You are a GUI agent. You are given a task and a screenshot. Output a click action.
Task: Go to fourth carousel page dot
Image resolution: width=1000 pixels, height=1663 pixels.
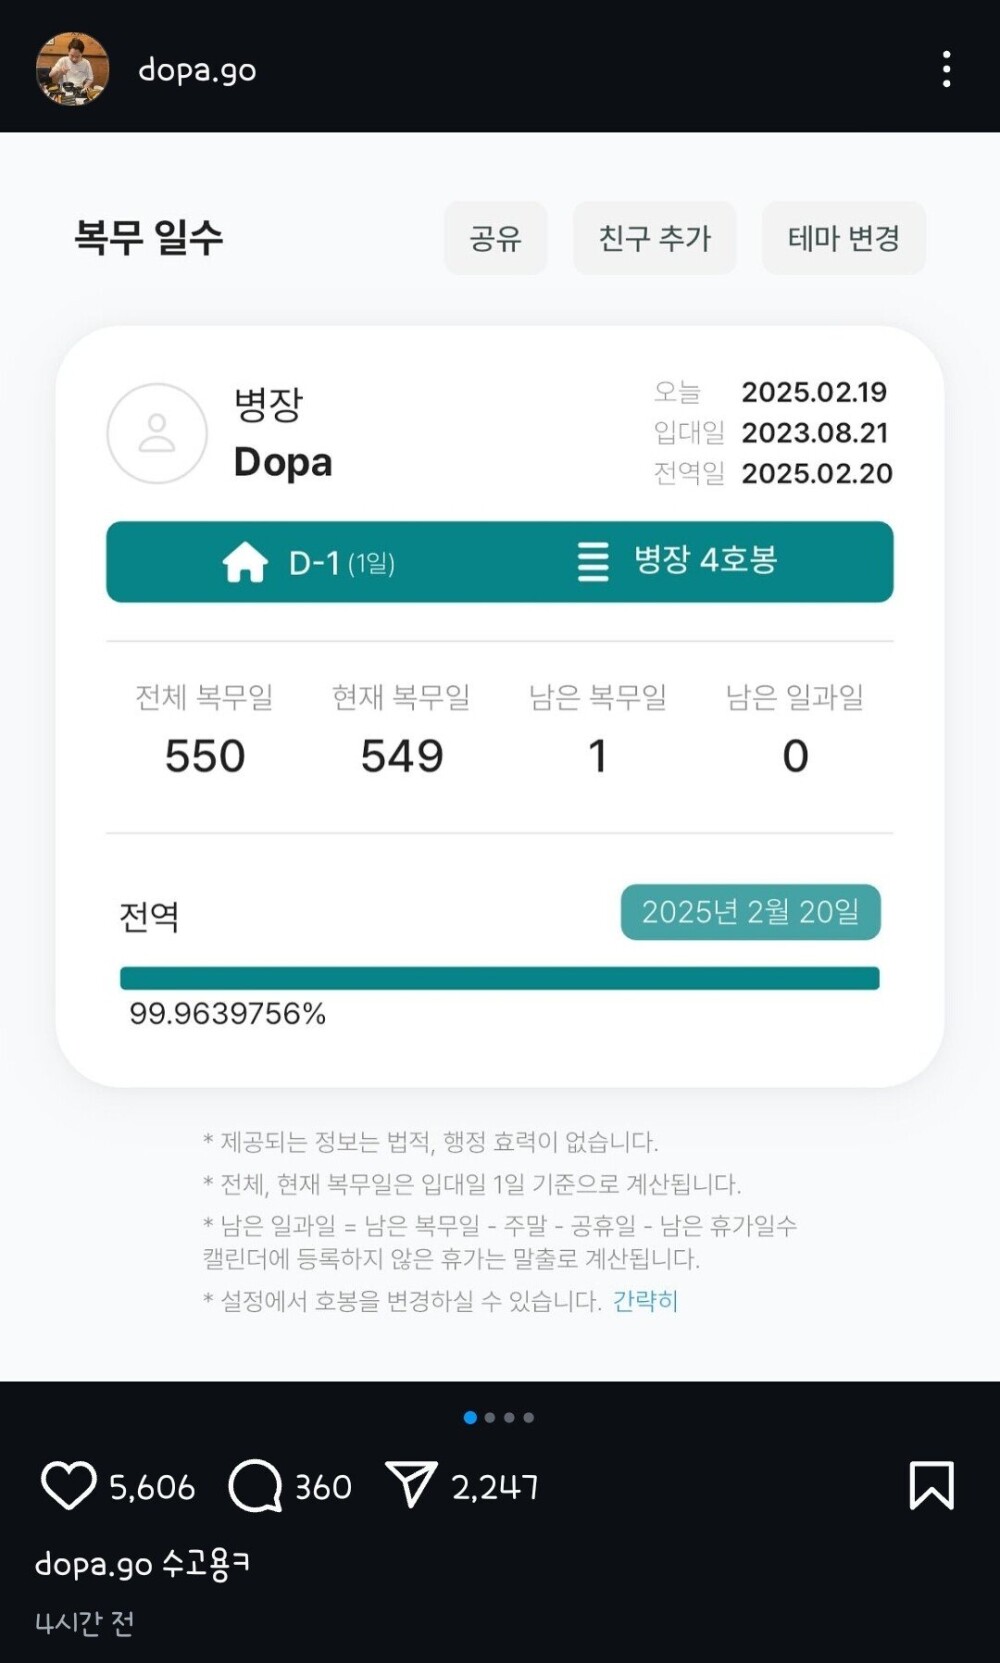pyautogui.click(x=529, y=1417)
